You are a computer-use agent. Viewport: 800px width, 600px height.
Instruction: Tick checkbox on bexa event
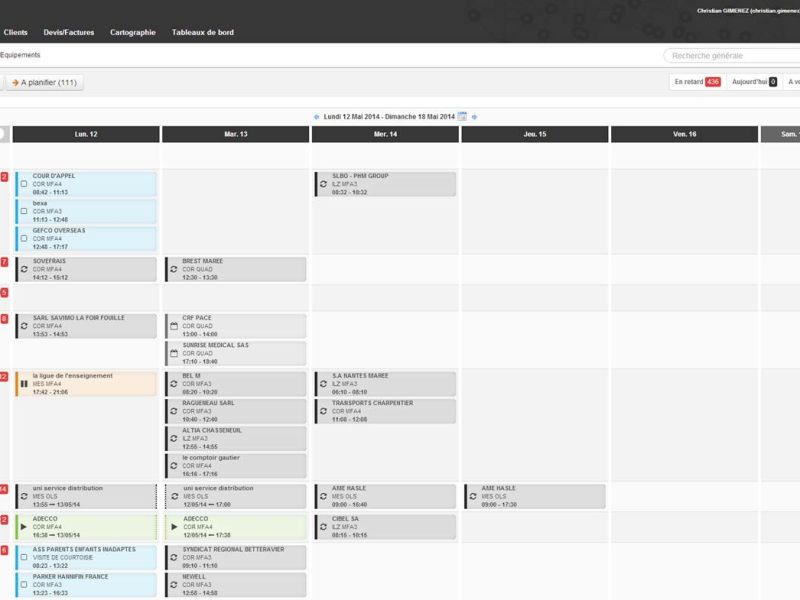coord(24,211)
